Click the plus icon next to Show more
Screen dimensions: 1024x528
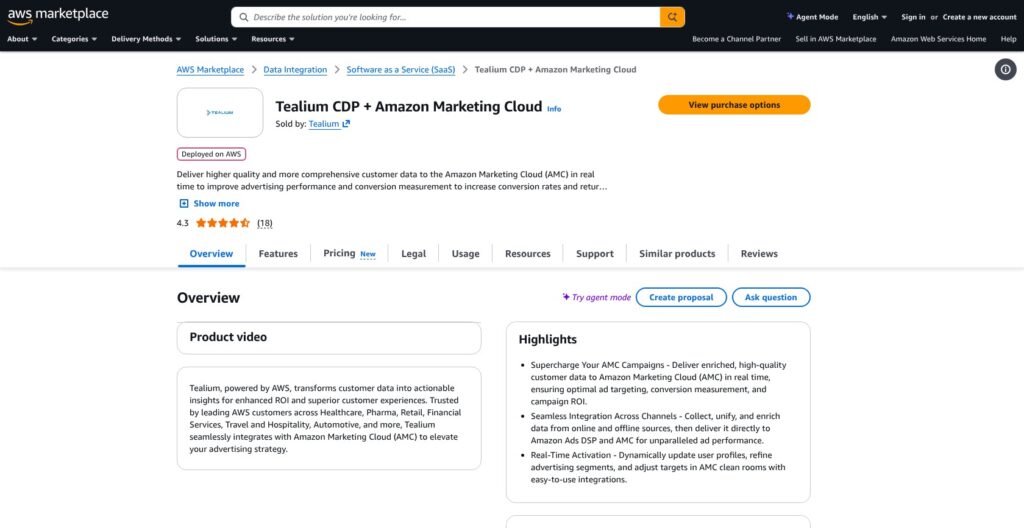tap(184, 203)
